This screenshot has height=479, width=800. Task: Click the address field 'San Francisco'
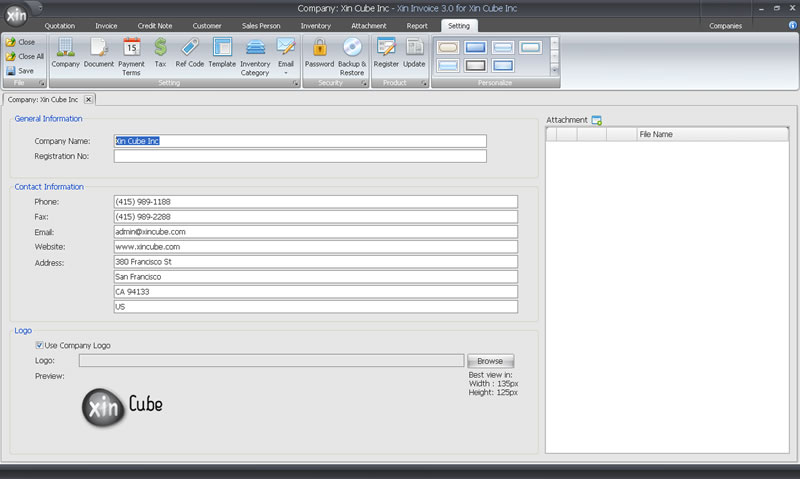point(315,276)
